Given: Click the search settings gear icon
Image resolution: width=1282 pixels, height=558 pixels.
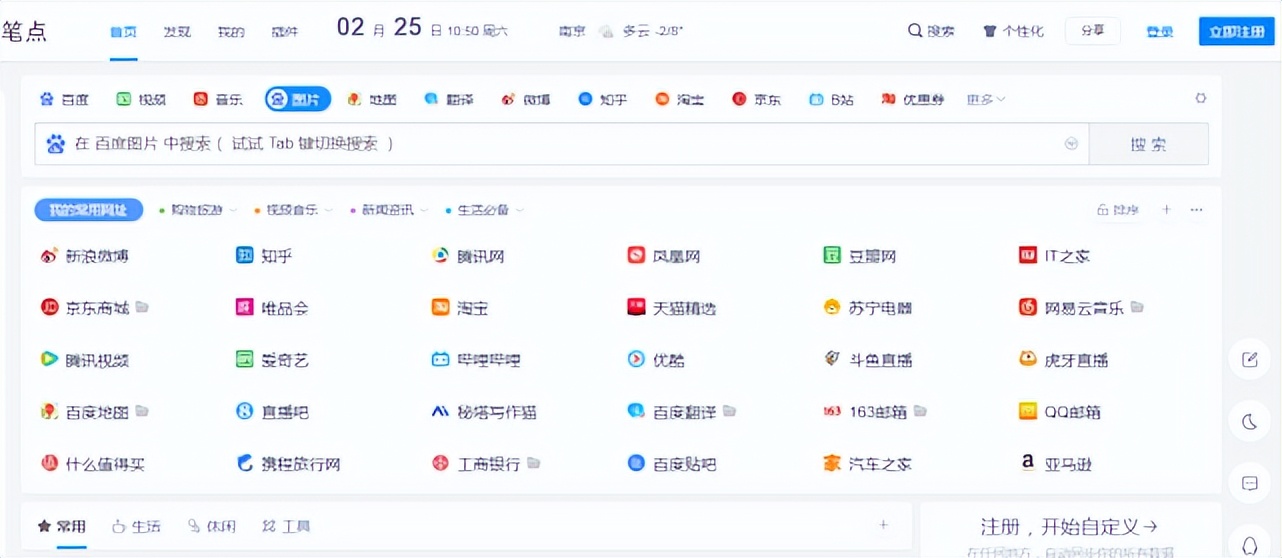Looking at the screenshot, I should [x=1201, y=99].
